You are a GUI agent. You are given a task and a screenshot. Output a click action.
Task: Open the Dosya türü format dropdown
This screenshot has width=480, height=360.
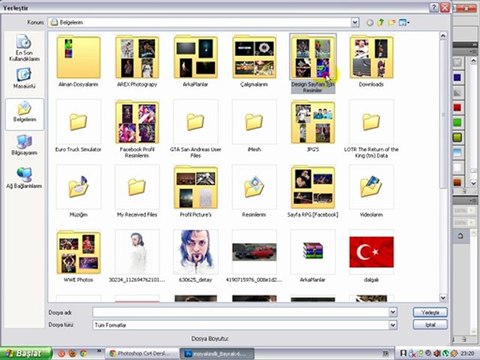coord(393,325)
